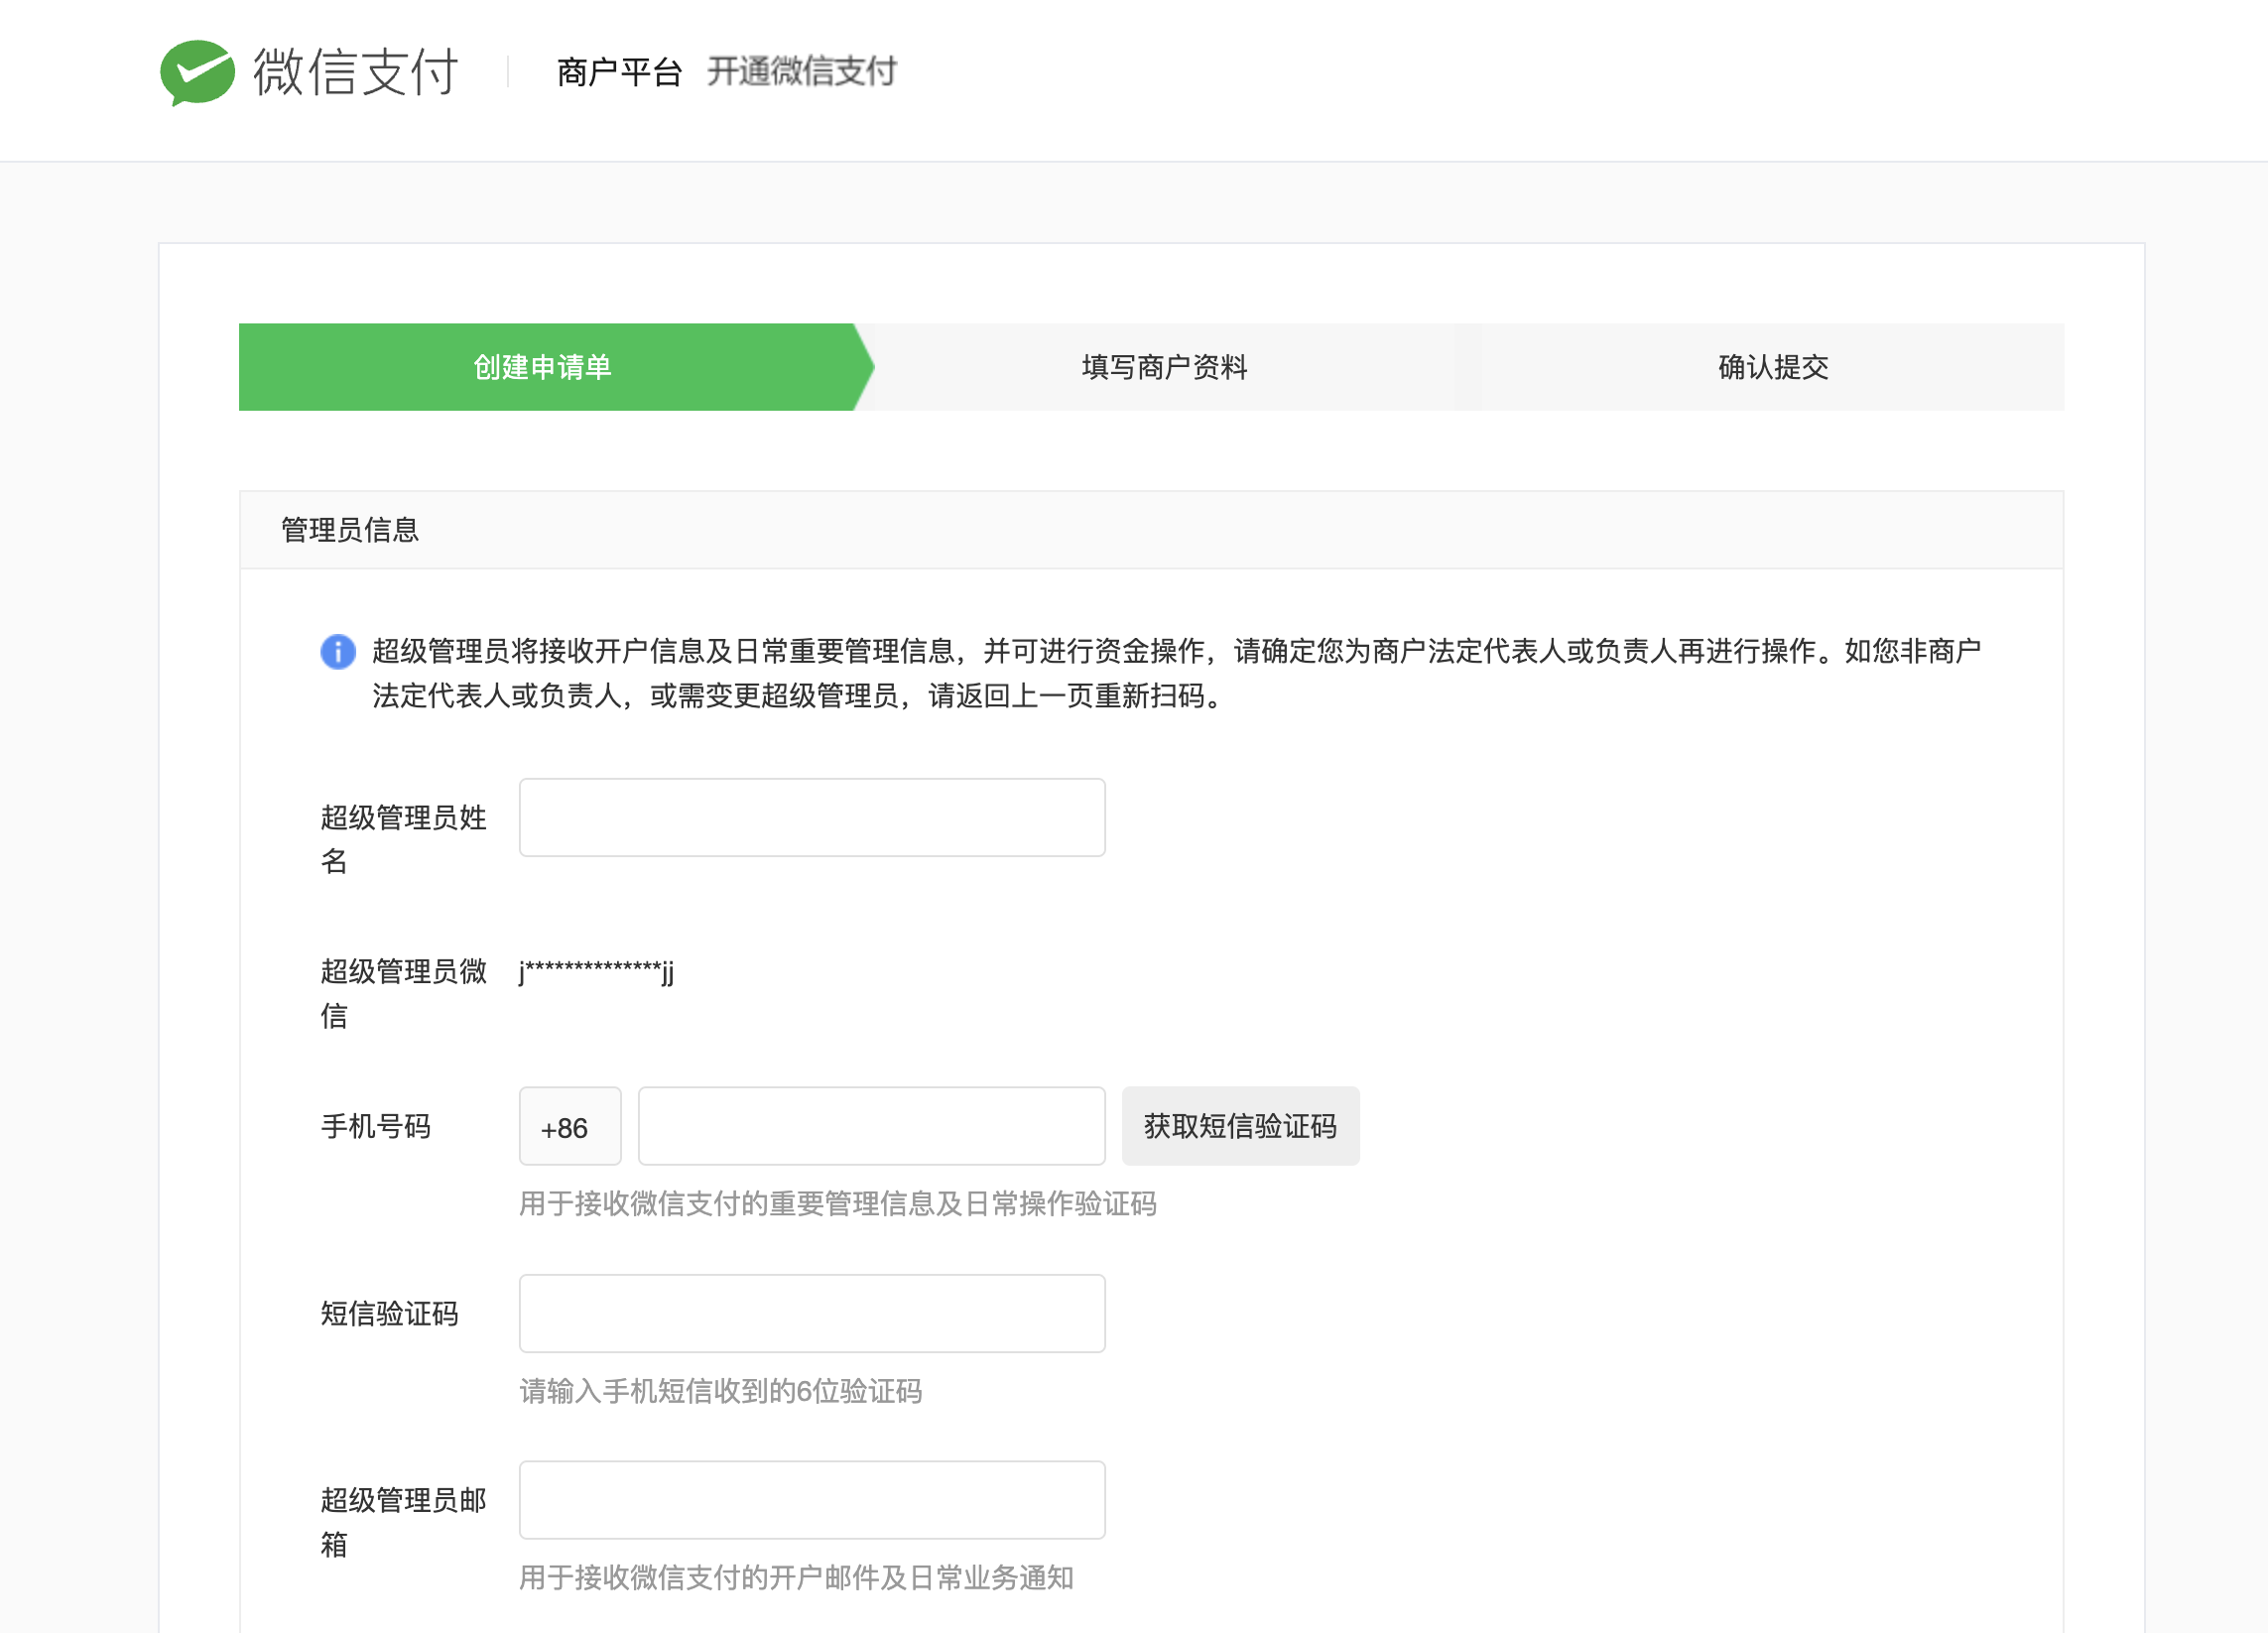Focus the 超级管理员姓名 input field
This screenshot has height=1633, width=2268.
click(812, 818)
